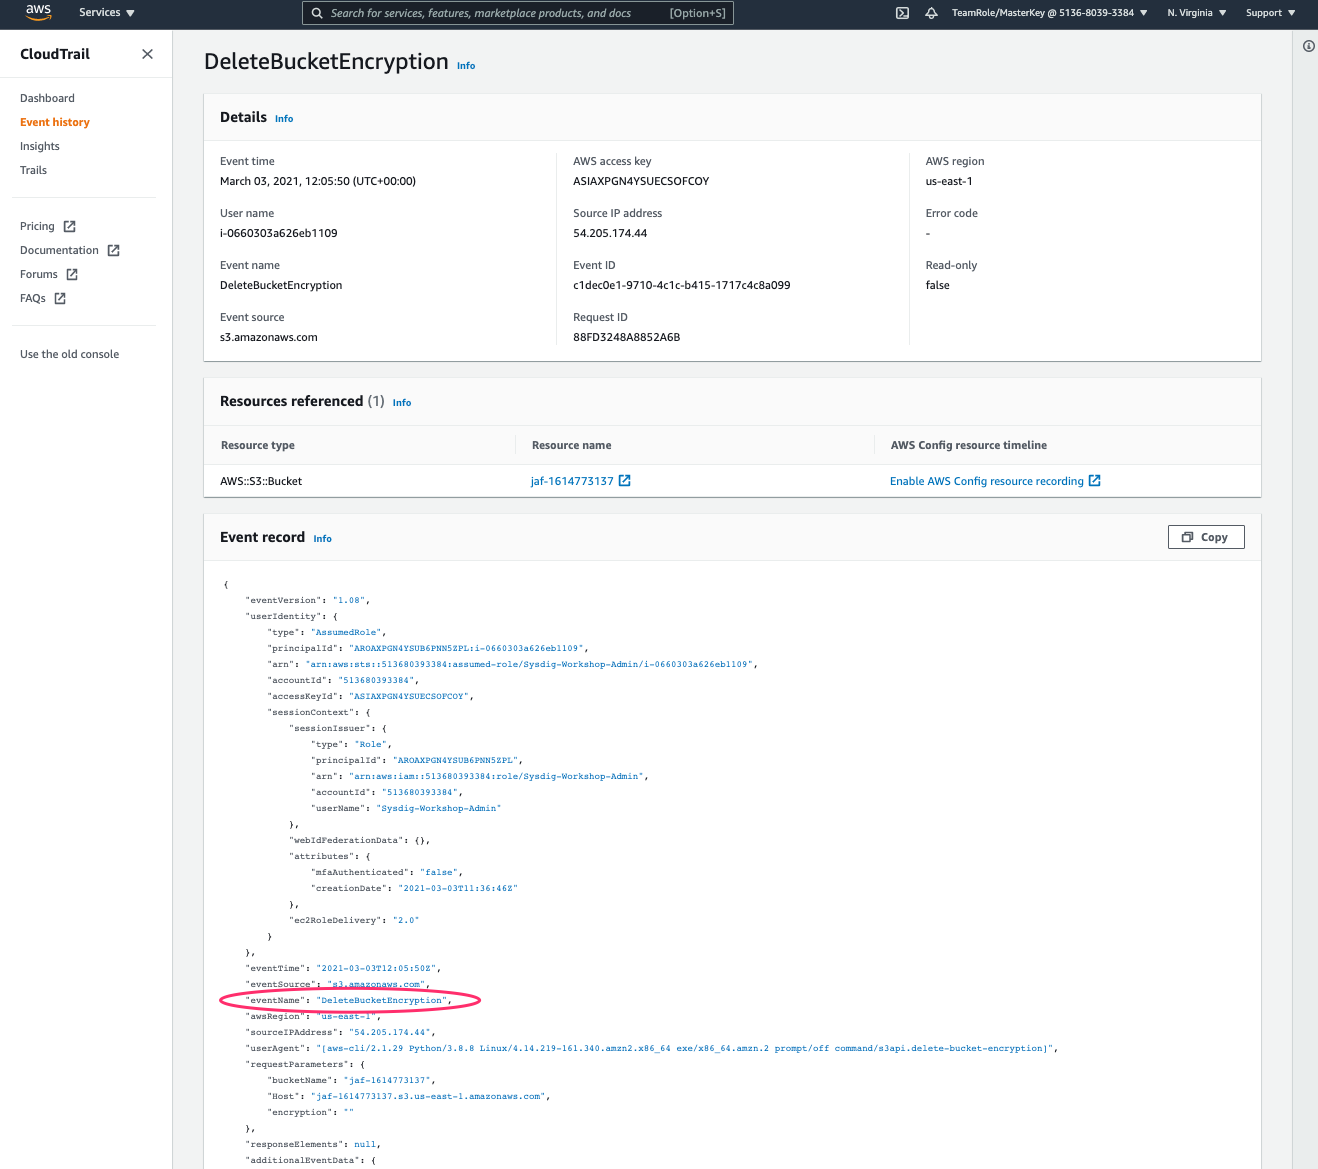This screenshot has width=1318, height=1169.
Task: Open Info next to Event record
Action: point(322,539)
